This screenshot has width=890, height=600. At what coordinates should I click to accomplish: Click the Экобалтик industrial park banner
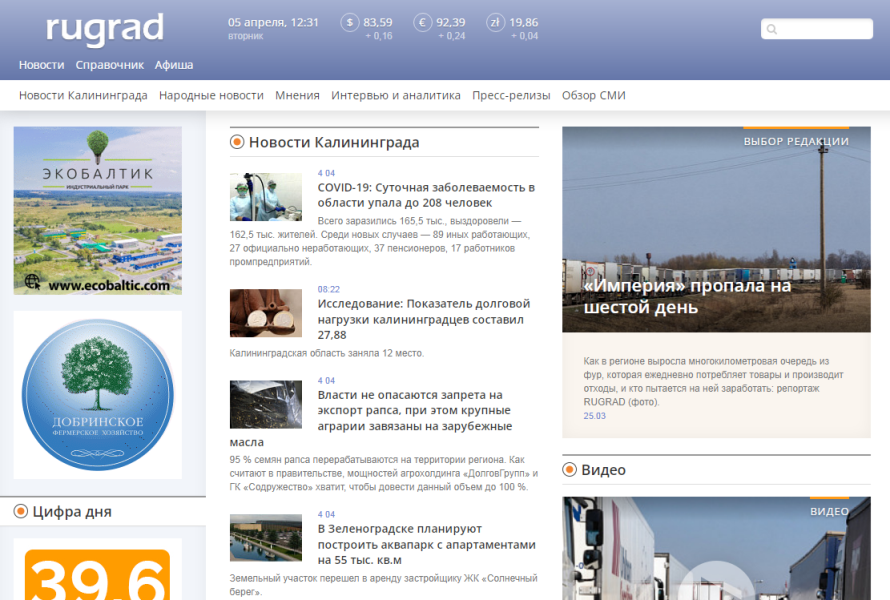98,210
